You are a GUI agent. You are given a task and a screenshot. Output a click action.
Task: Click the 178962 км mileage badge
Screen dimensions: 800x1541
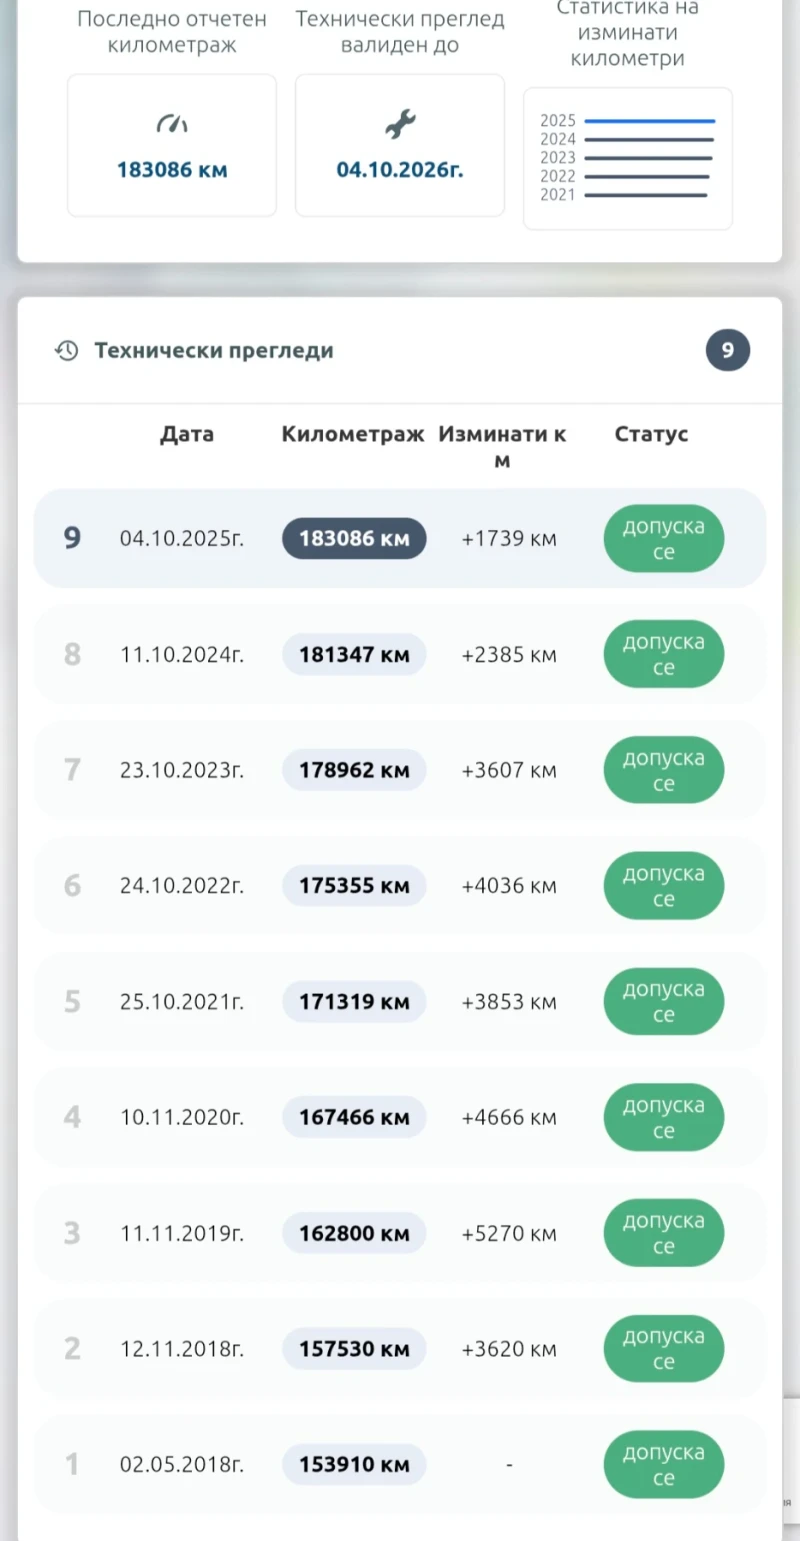point(354,770)
